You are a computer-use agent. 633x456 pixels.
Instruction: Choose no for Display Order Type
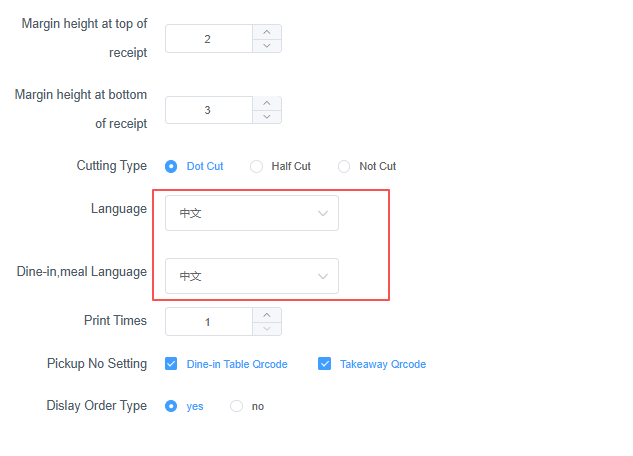237,406
